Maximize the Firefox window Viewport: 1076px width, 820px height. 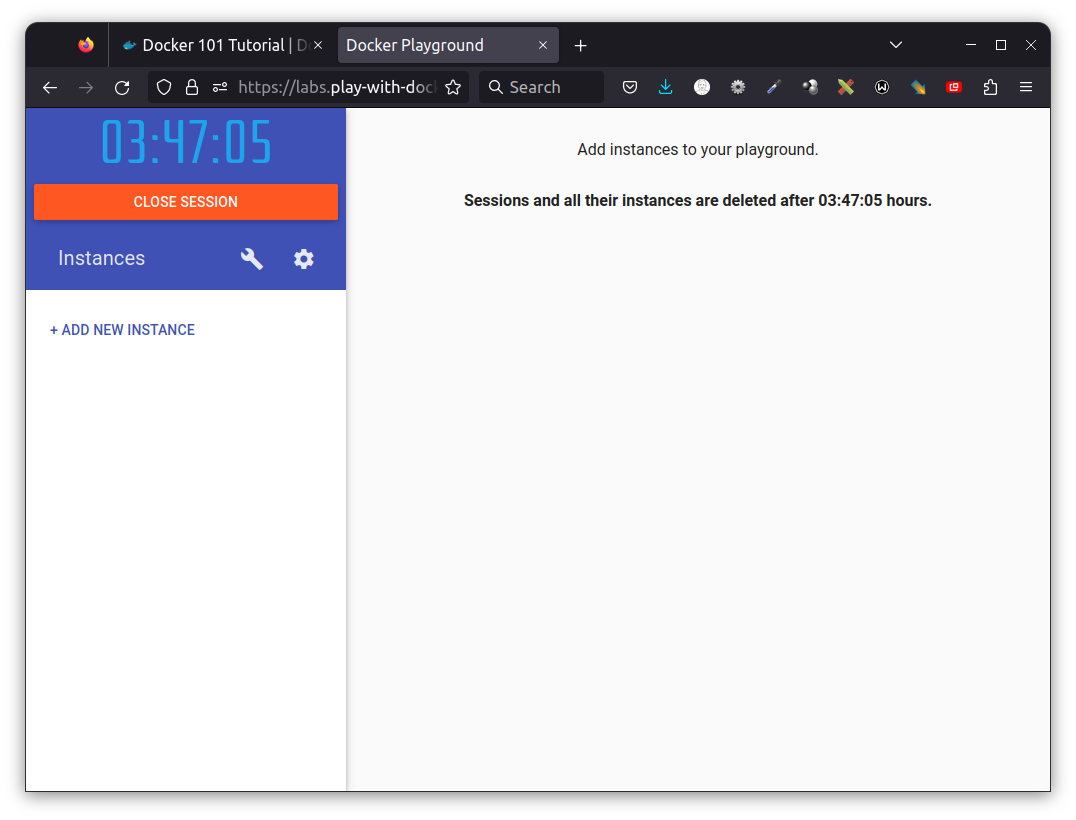coord(1001,45)
